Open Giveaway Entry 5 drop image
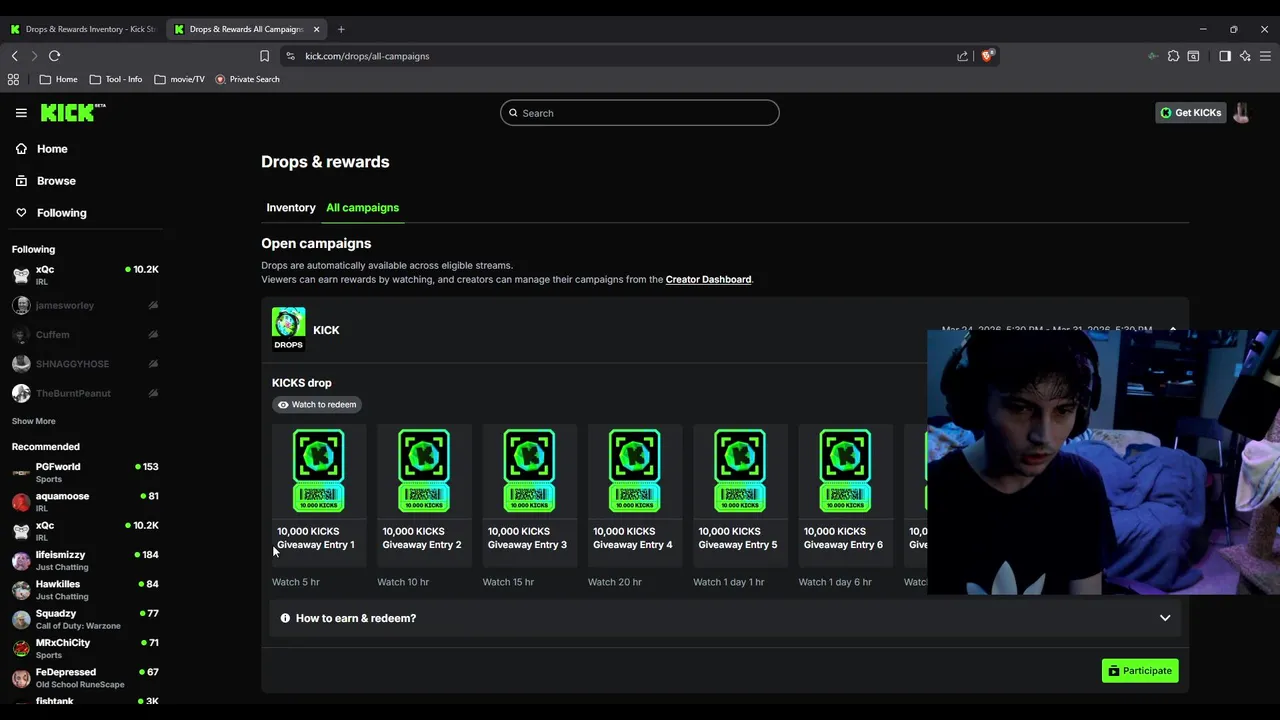The width and height of the screenshot is (1280, 720). [x=740, y=470]
